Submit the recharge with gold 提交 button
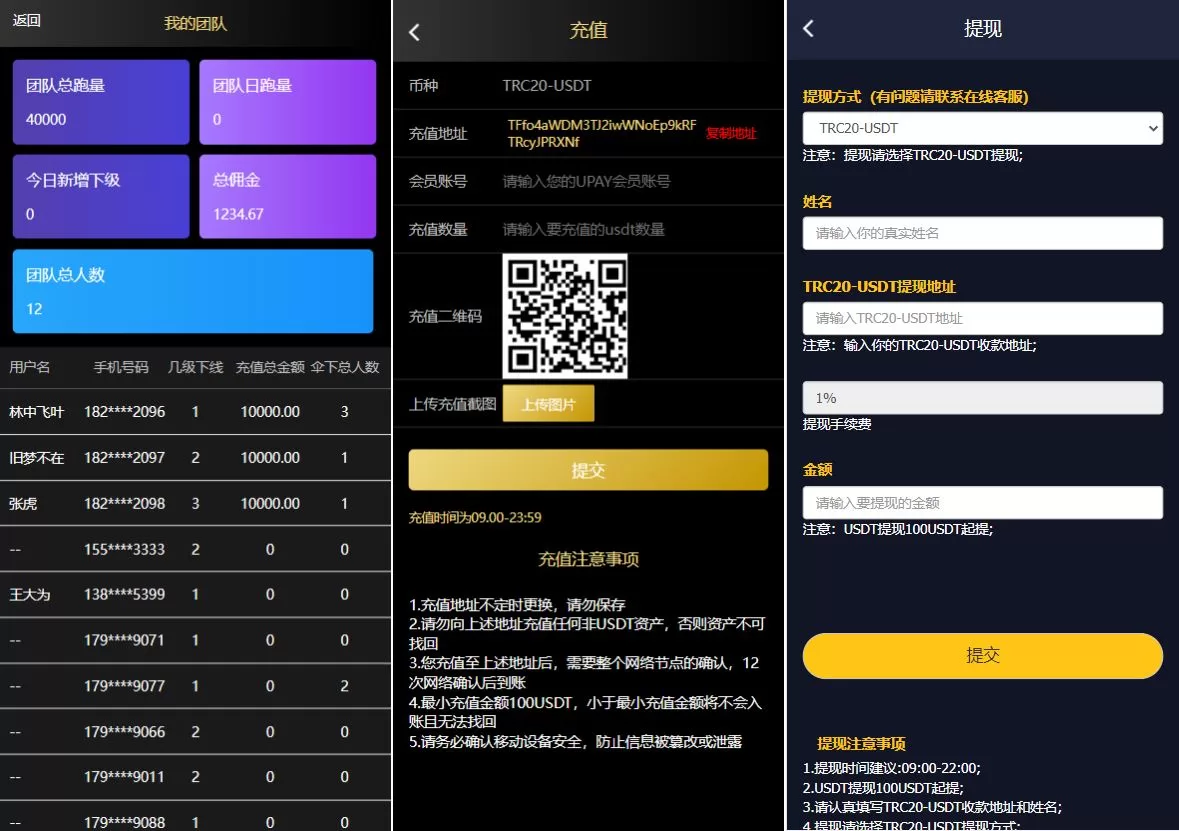1179x831 pixels. pyautogui.click(x=588, y=470)
